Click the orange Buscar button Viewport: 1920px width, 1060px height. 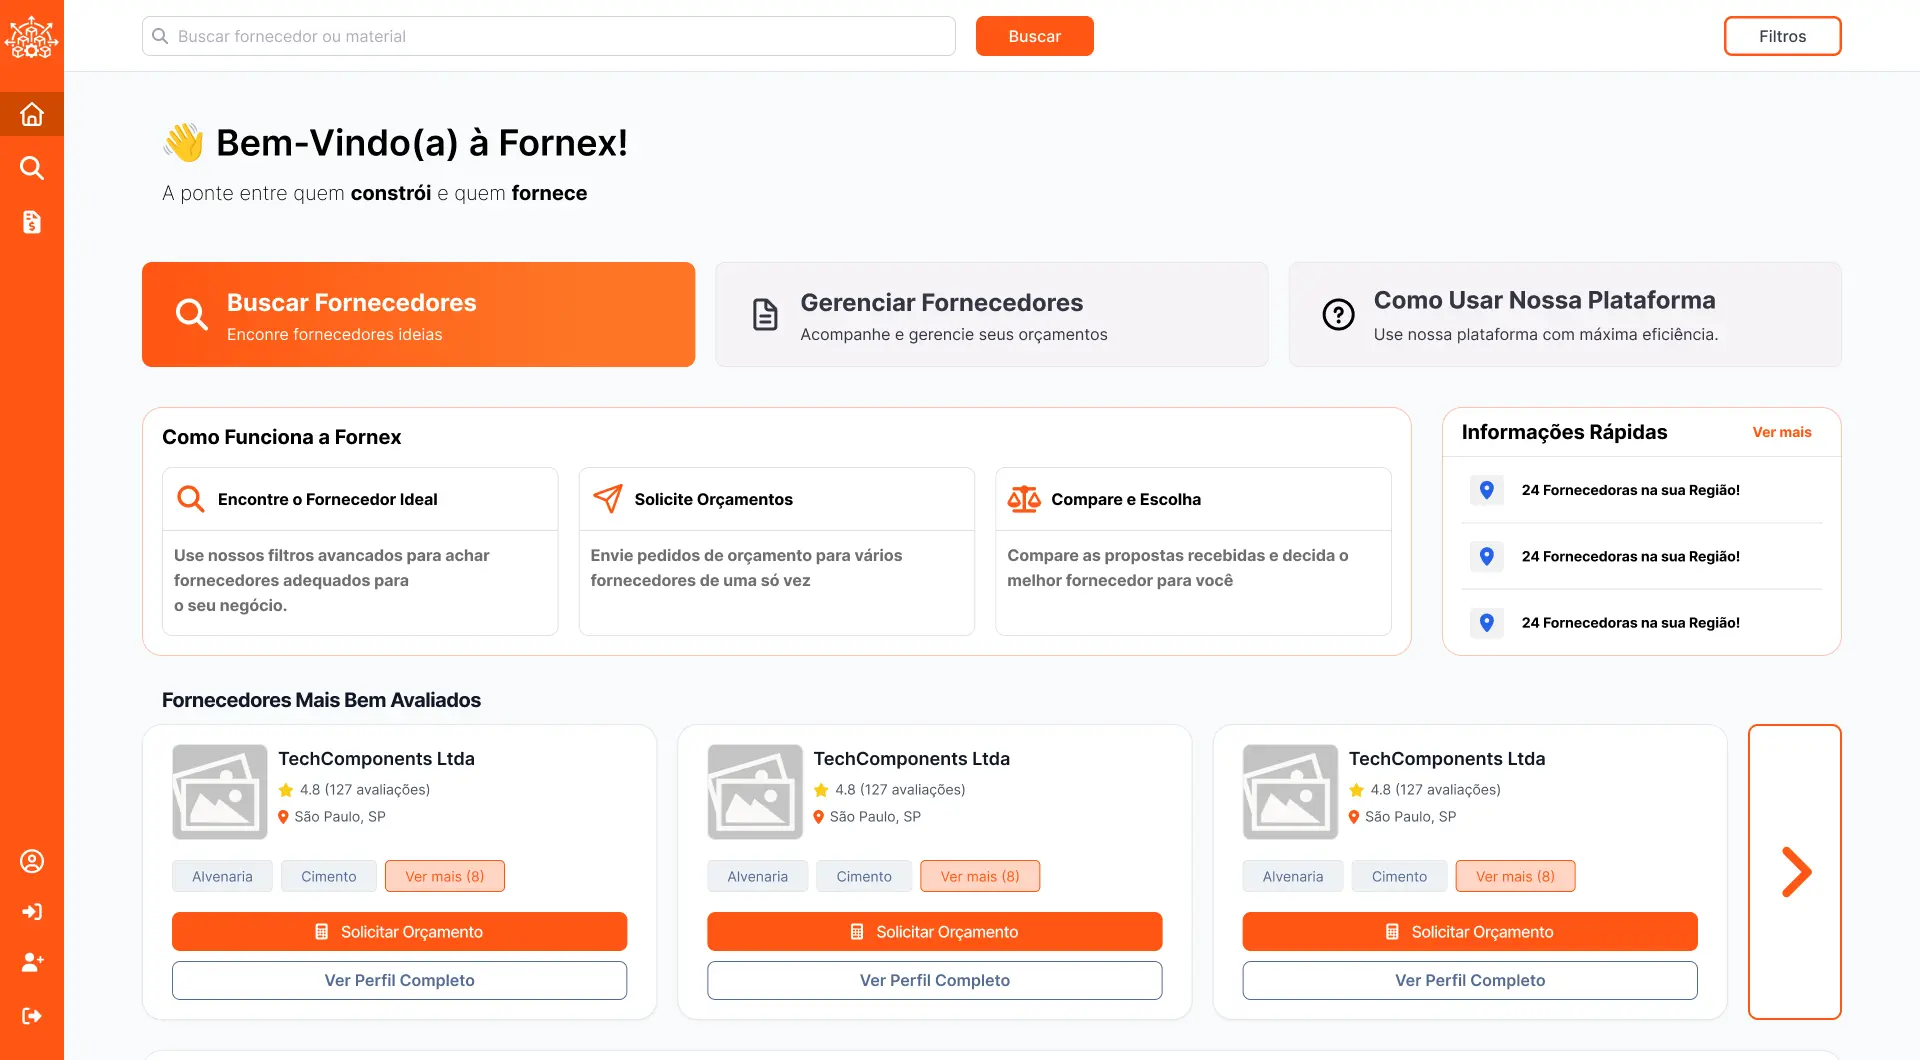pyautogui.click(x=1034, y=36)
